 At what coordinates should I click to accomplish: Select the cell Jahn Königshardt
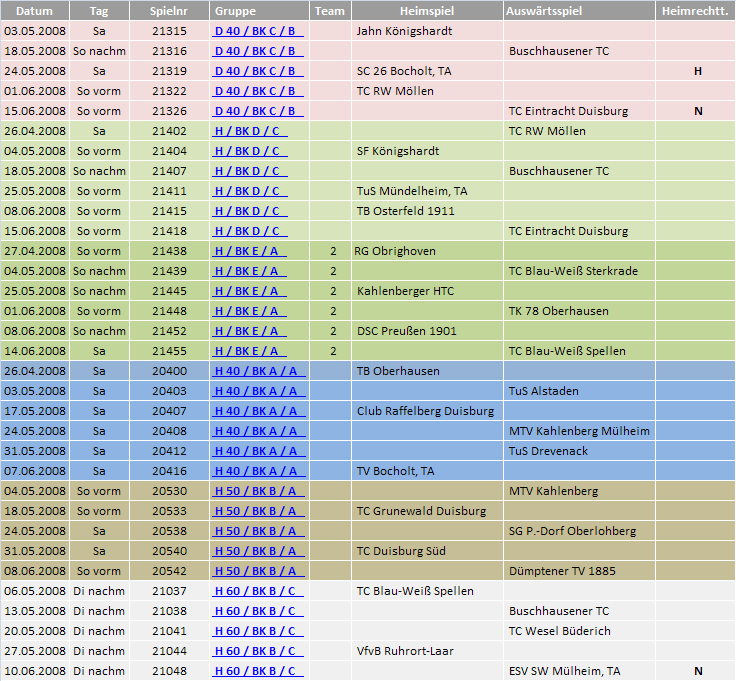[x=427, y=31]
